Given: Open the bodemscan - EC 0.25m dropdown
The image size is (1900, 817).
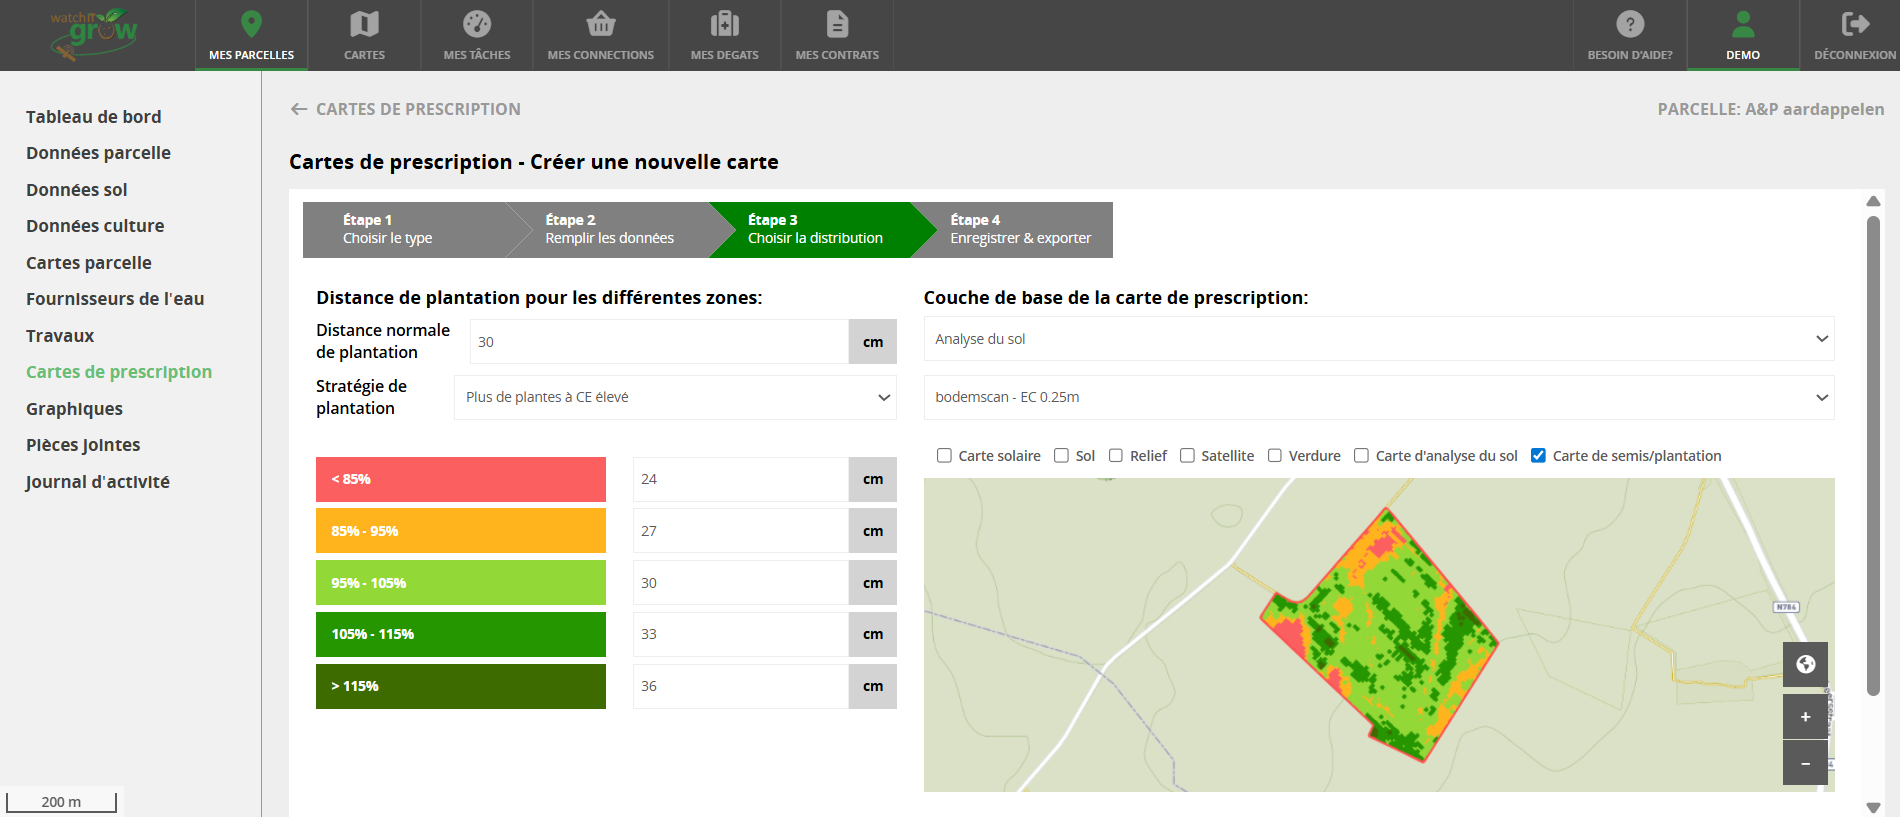Looking at the screenshot, I should tap(1378, 397).
